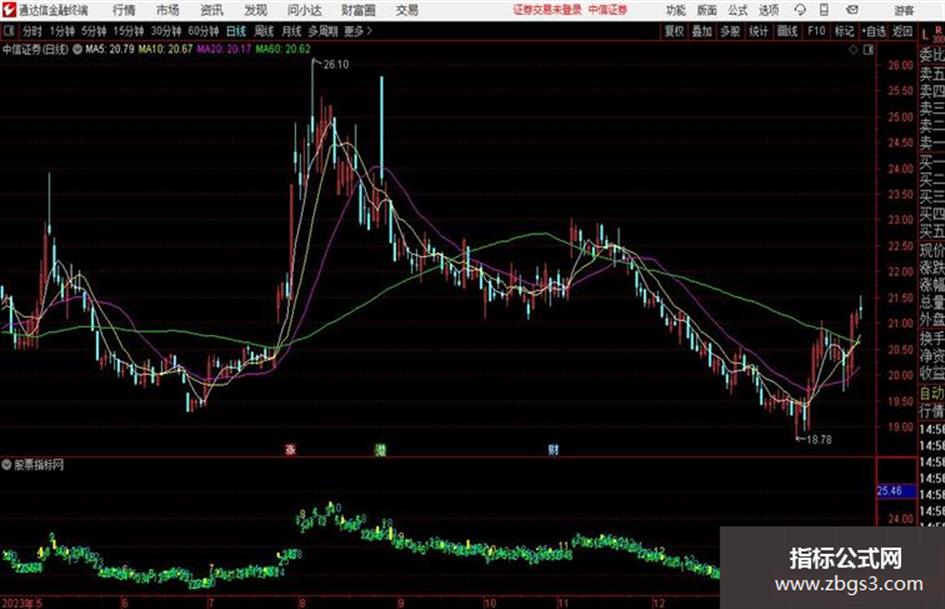Open the 公式 menu
The width and height of the screenshot is (945, 609).
coord(737,10)
